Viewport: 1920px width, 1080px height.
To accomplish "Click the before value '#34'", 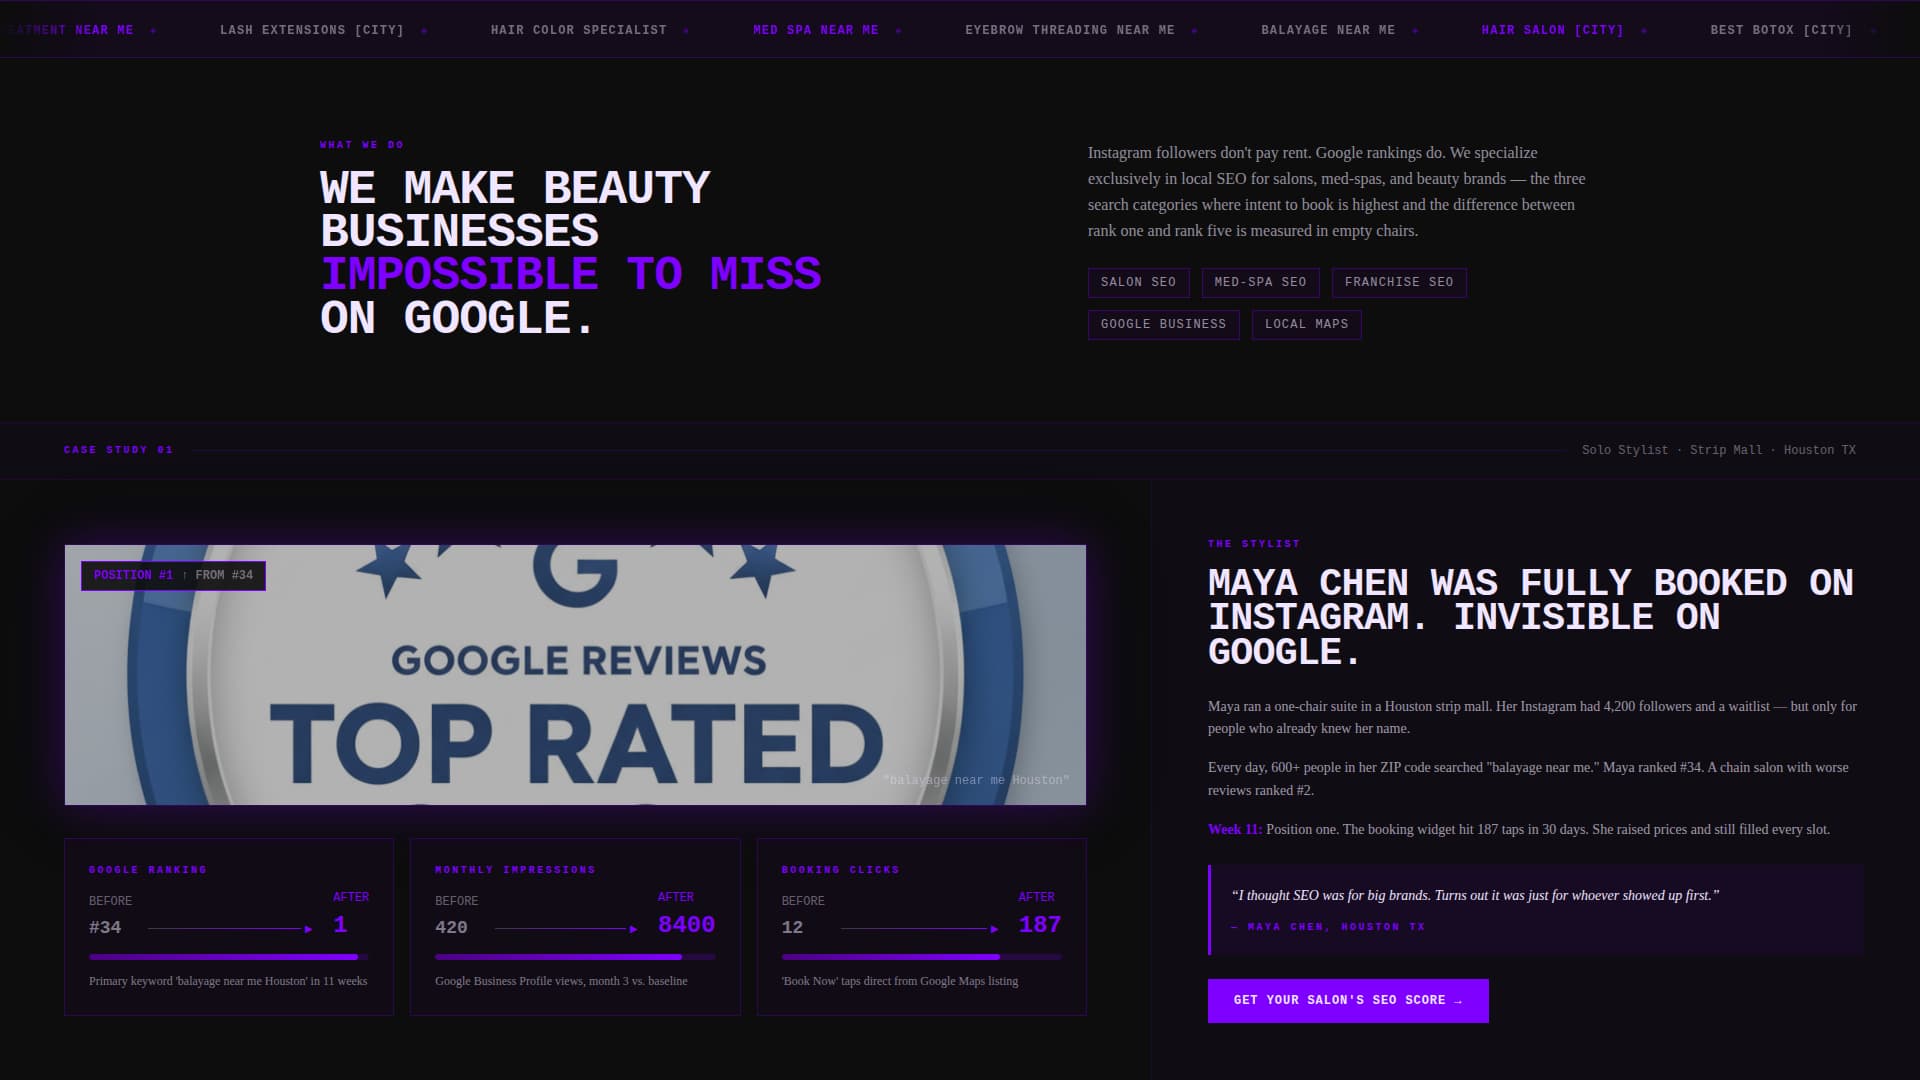I will click(x=105, y=928).
